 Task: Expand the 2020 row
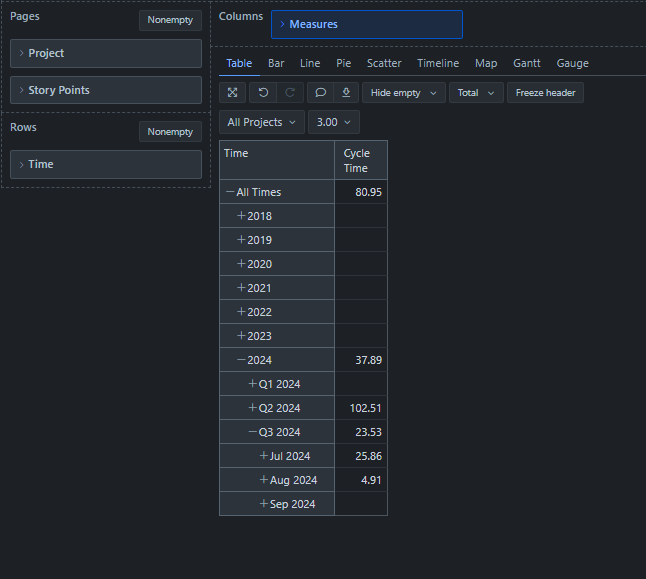[241, 264]
